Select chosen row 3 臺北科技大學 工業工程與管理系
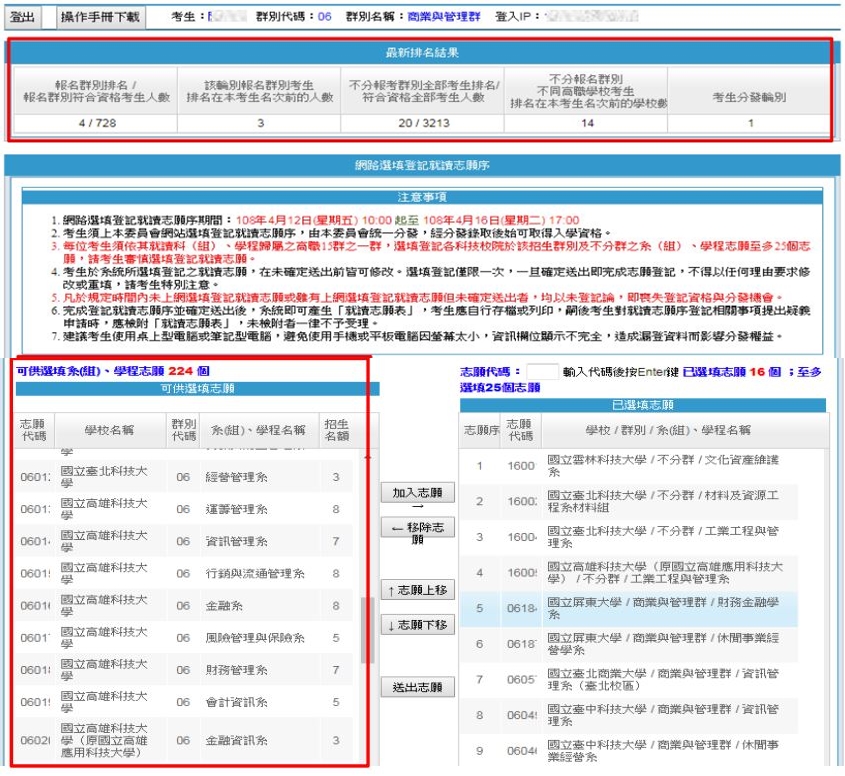The image size is (845, 776). [629, 537]
